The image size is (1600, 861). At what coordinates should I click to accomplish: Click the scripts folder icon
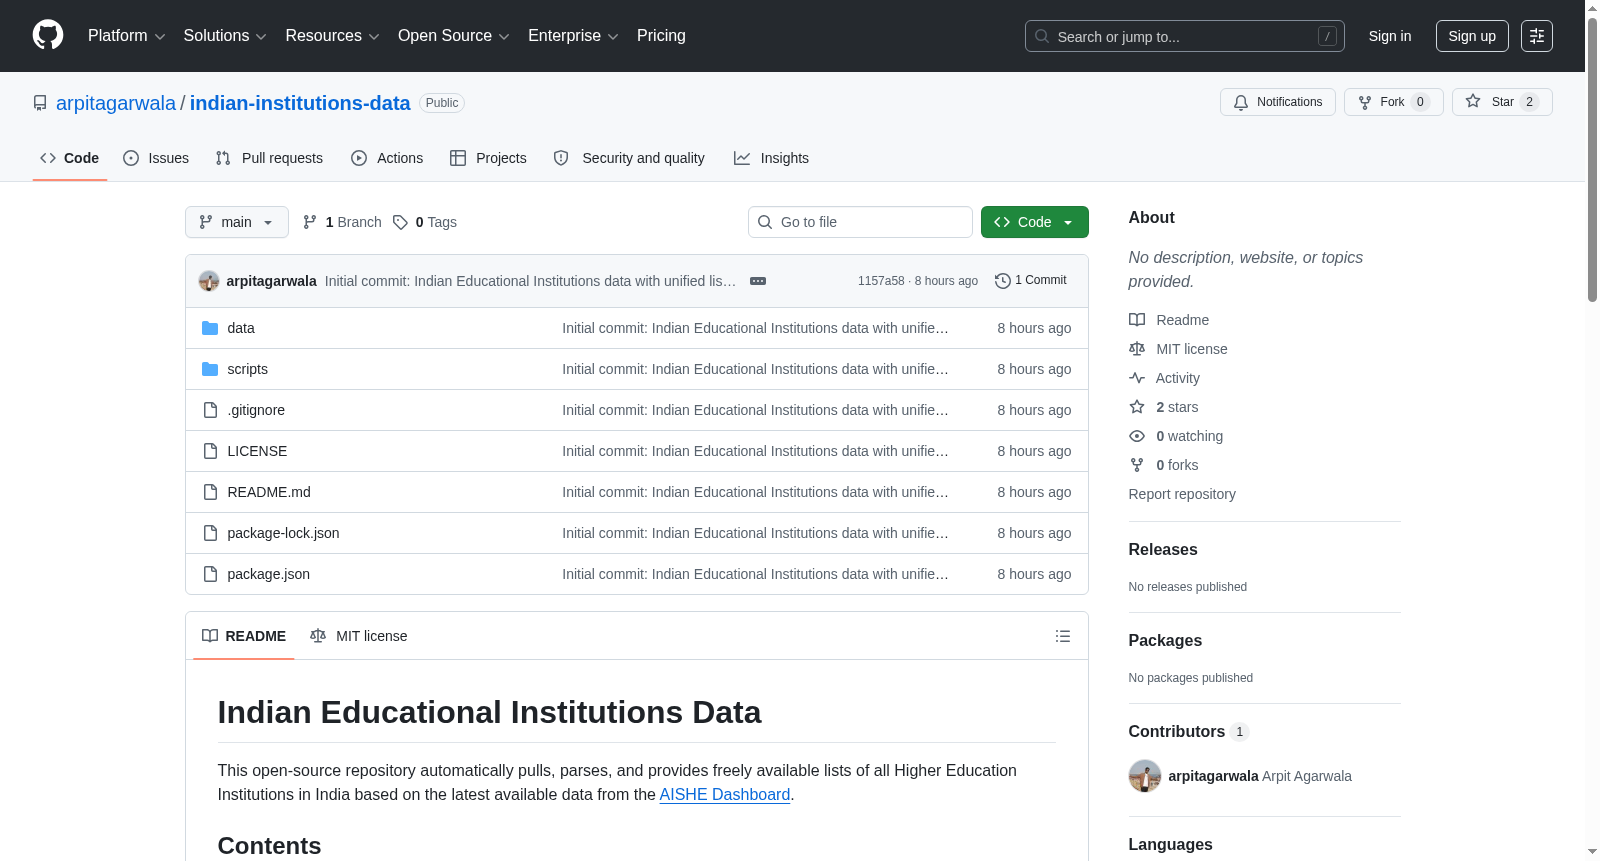coord(210,369)
